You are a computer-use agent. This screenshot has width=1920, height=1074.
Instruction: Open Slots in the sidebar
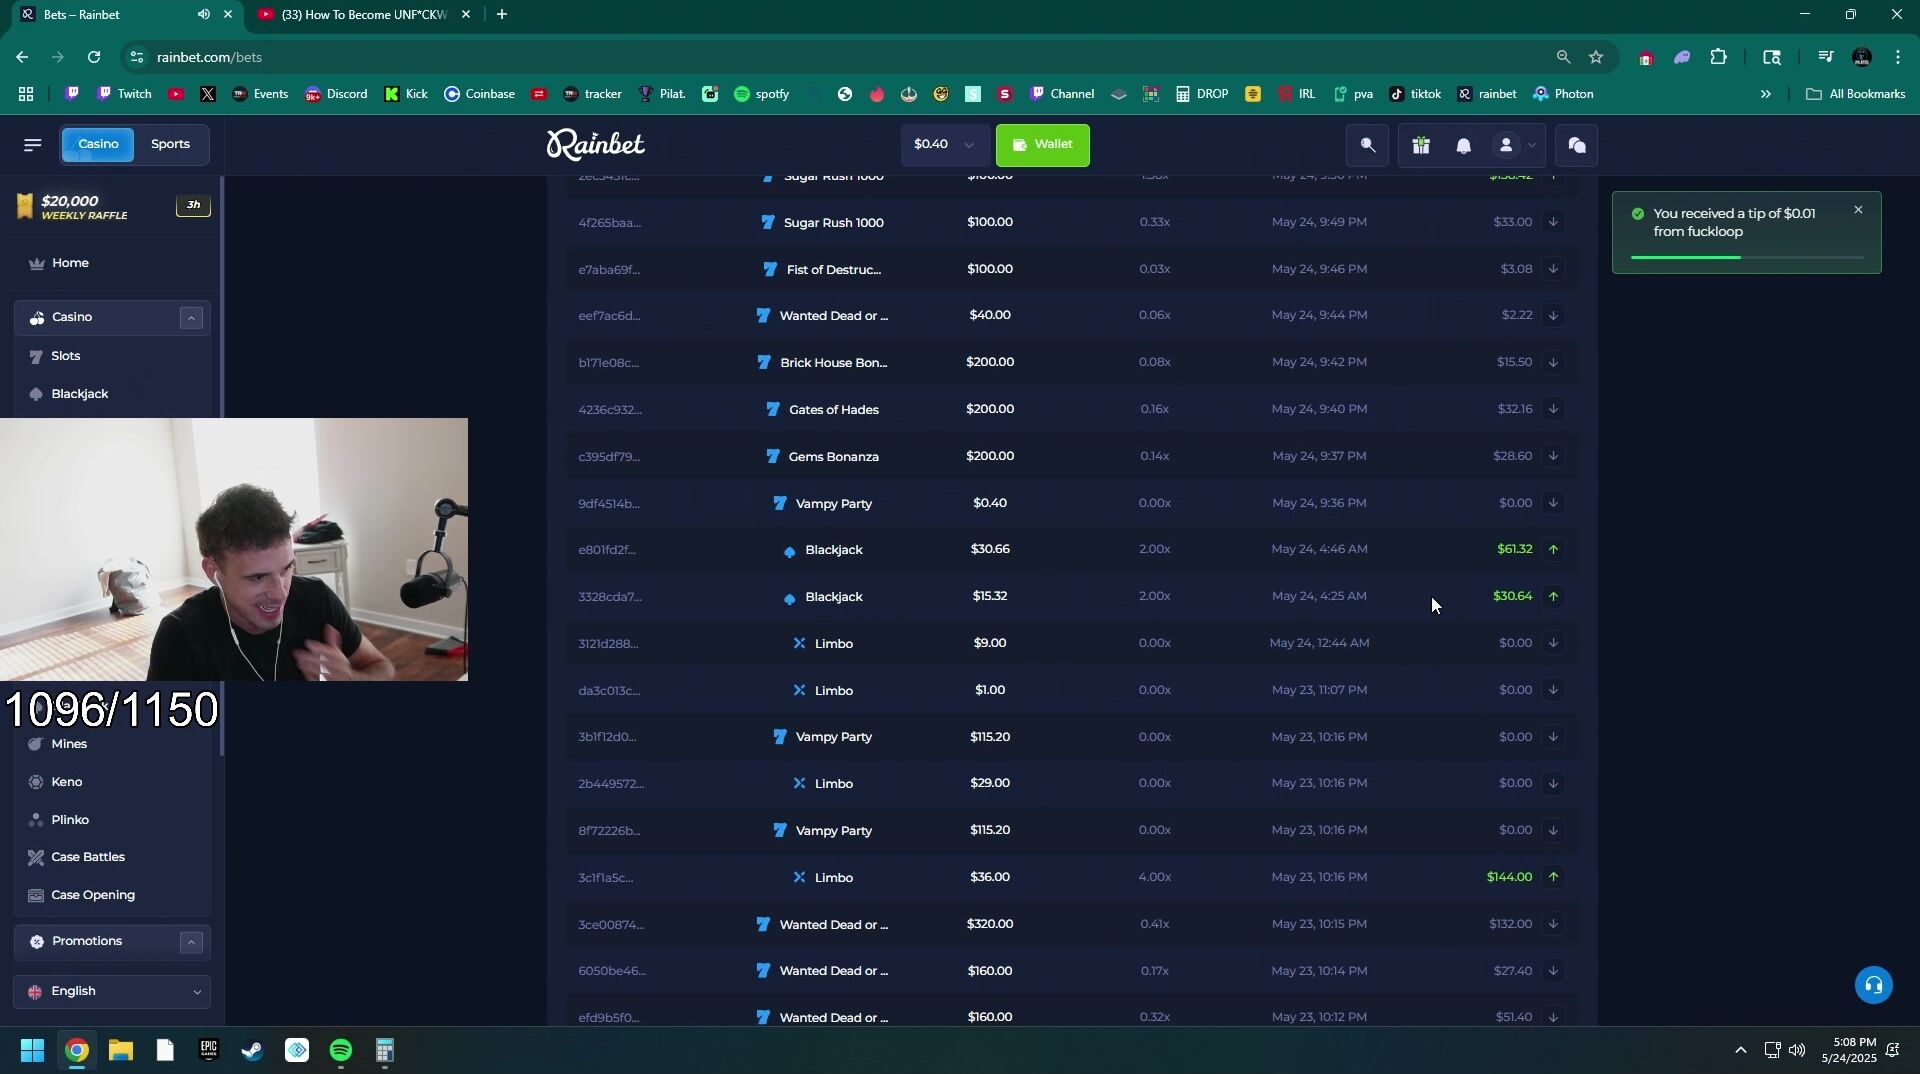[x=66, y=356]
